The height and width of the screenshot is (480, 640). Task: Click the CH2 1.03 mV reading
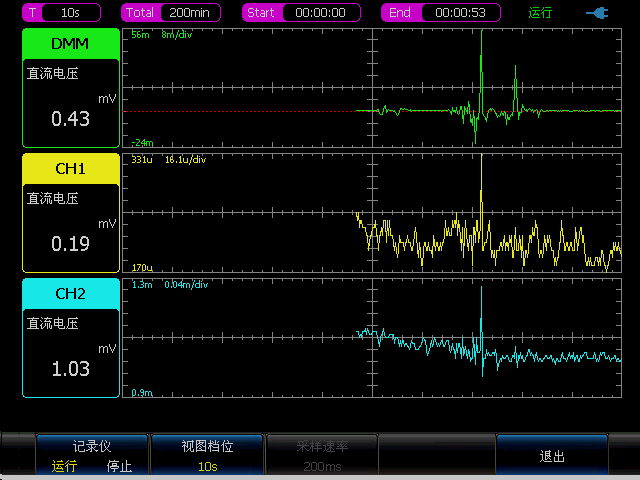tap(70, 369)
